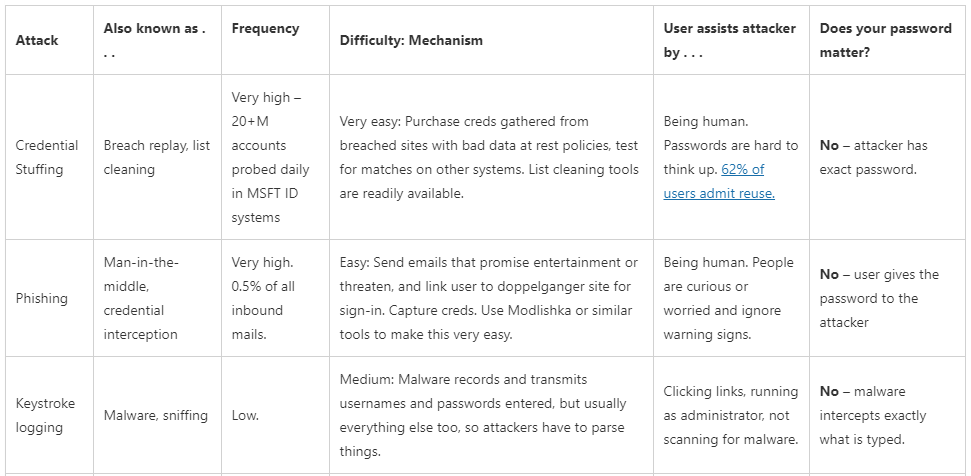
Task: Click the "Low." frequency cell
Action: [245, 415]
